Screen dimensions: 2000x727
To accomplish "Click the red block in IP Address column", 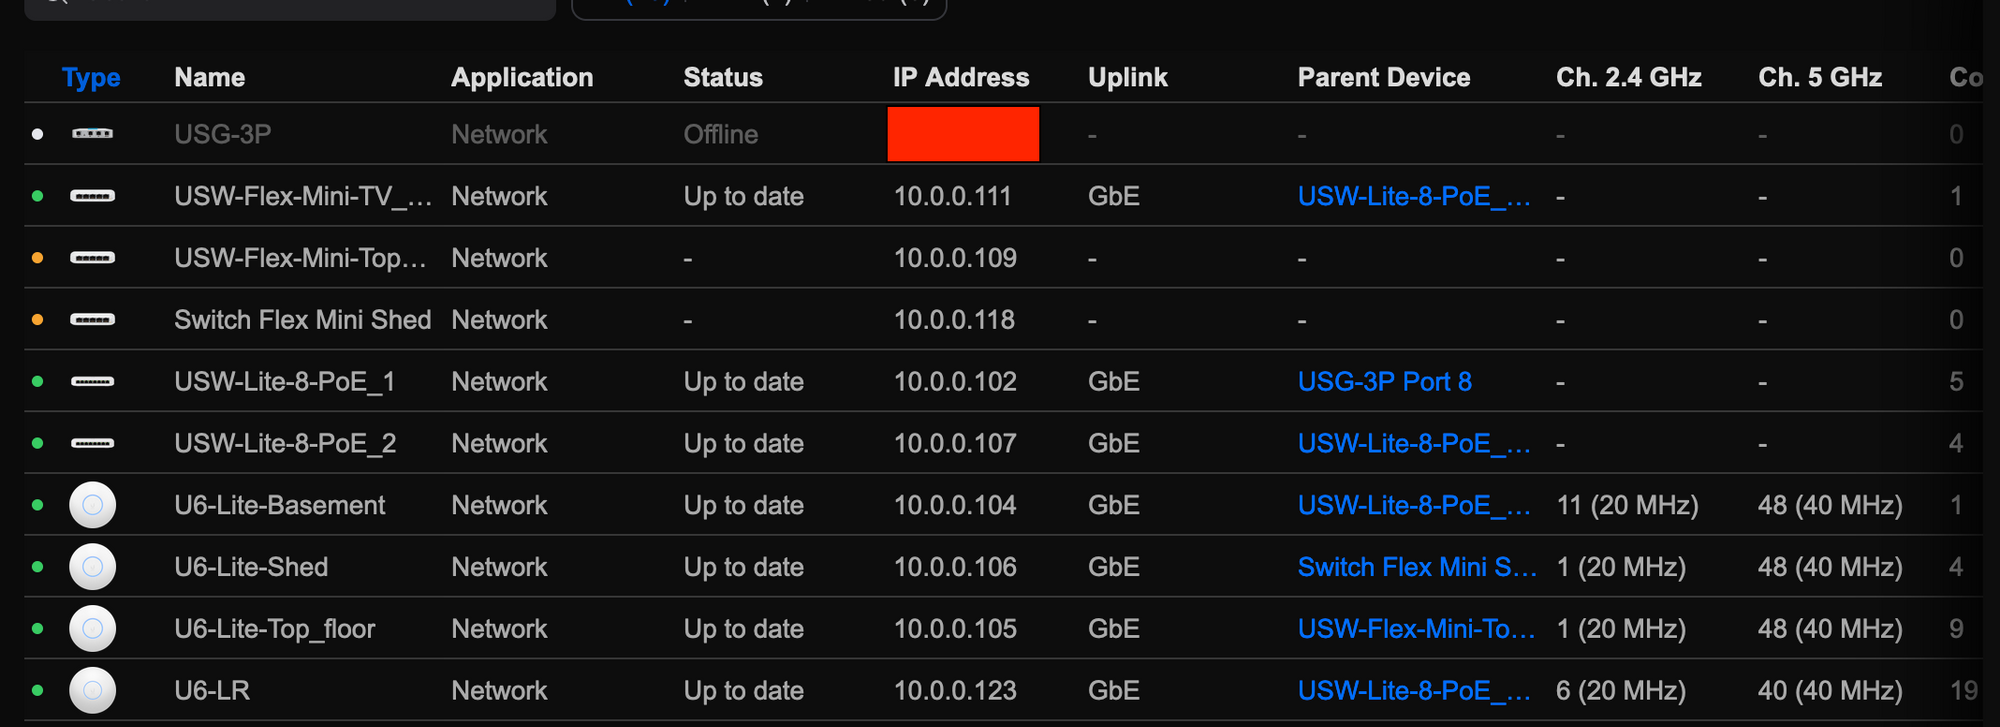I will tap(963, 134).
